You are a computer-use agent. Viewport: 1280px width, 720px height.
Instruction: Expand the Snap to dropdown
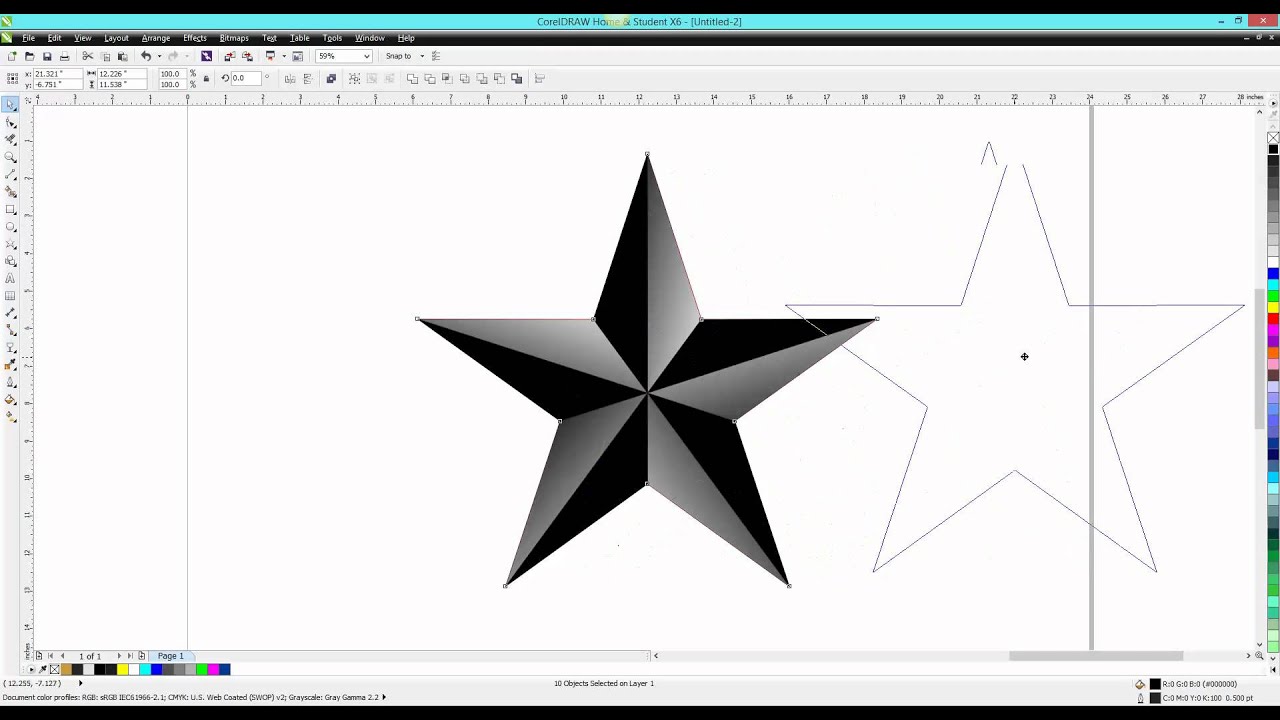[422, 56]
